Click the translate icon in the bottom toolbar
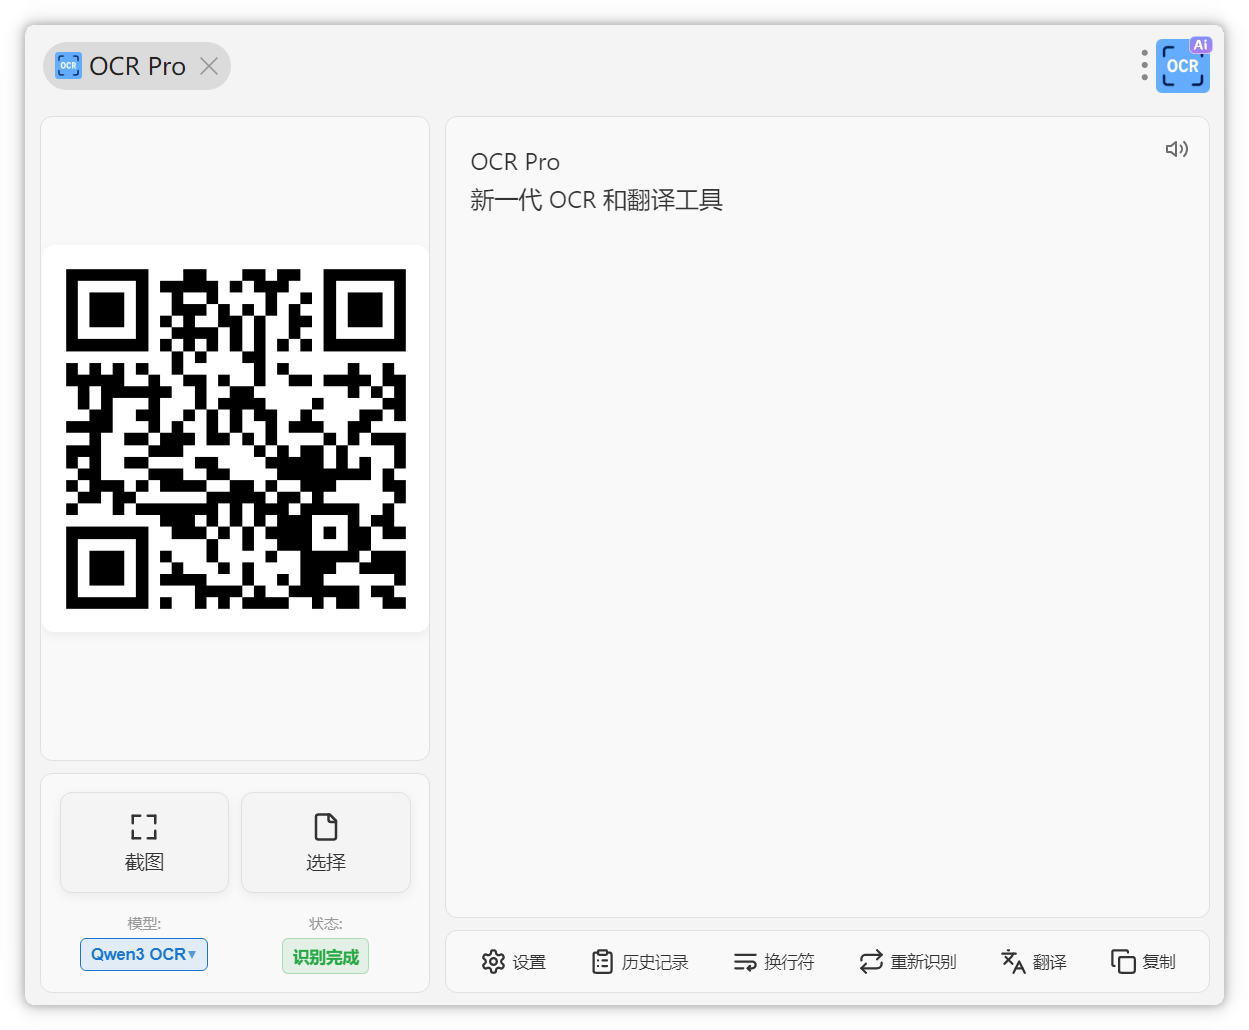The width and height of the screenshot is (1249, 1030). pos(1013,962)
